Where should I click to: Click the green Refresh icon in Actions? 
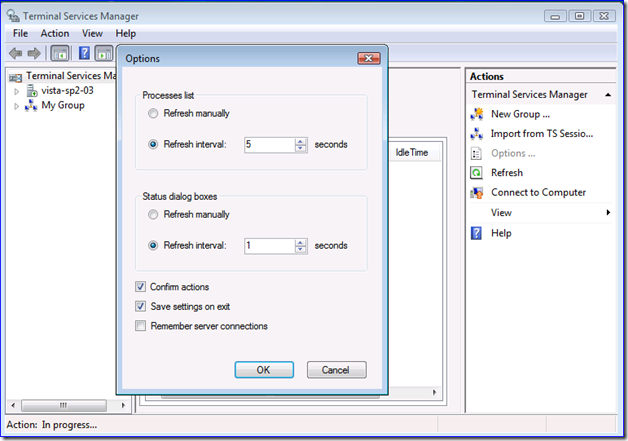(476, 173)
